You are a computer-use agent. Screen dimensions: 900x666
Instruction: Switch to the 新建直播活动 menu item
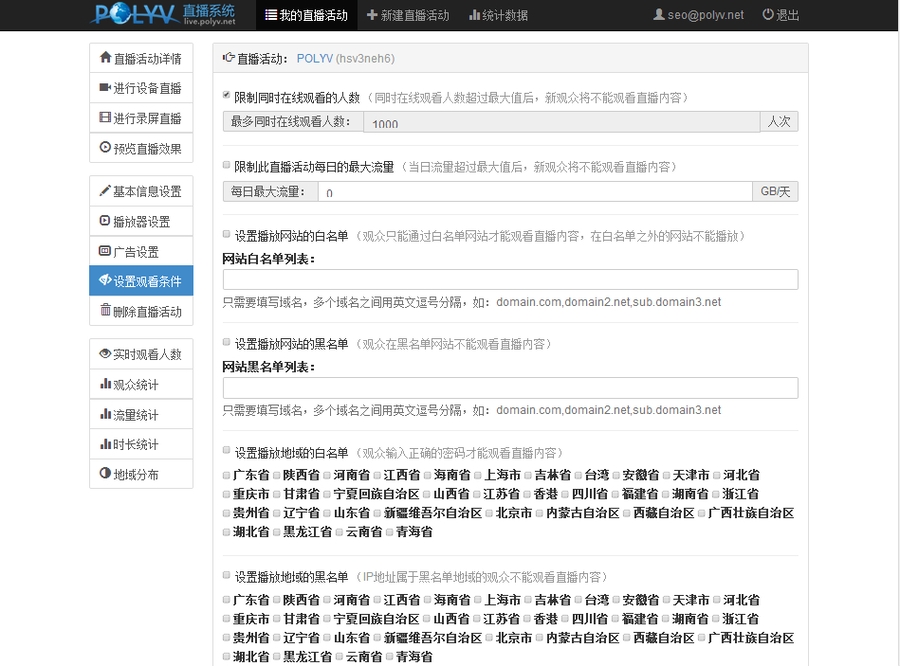(412, 15)
